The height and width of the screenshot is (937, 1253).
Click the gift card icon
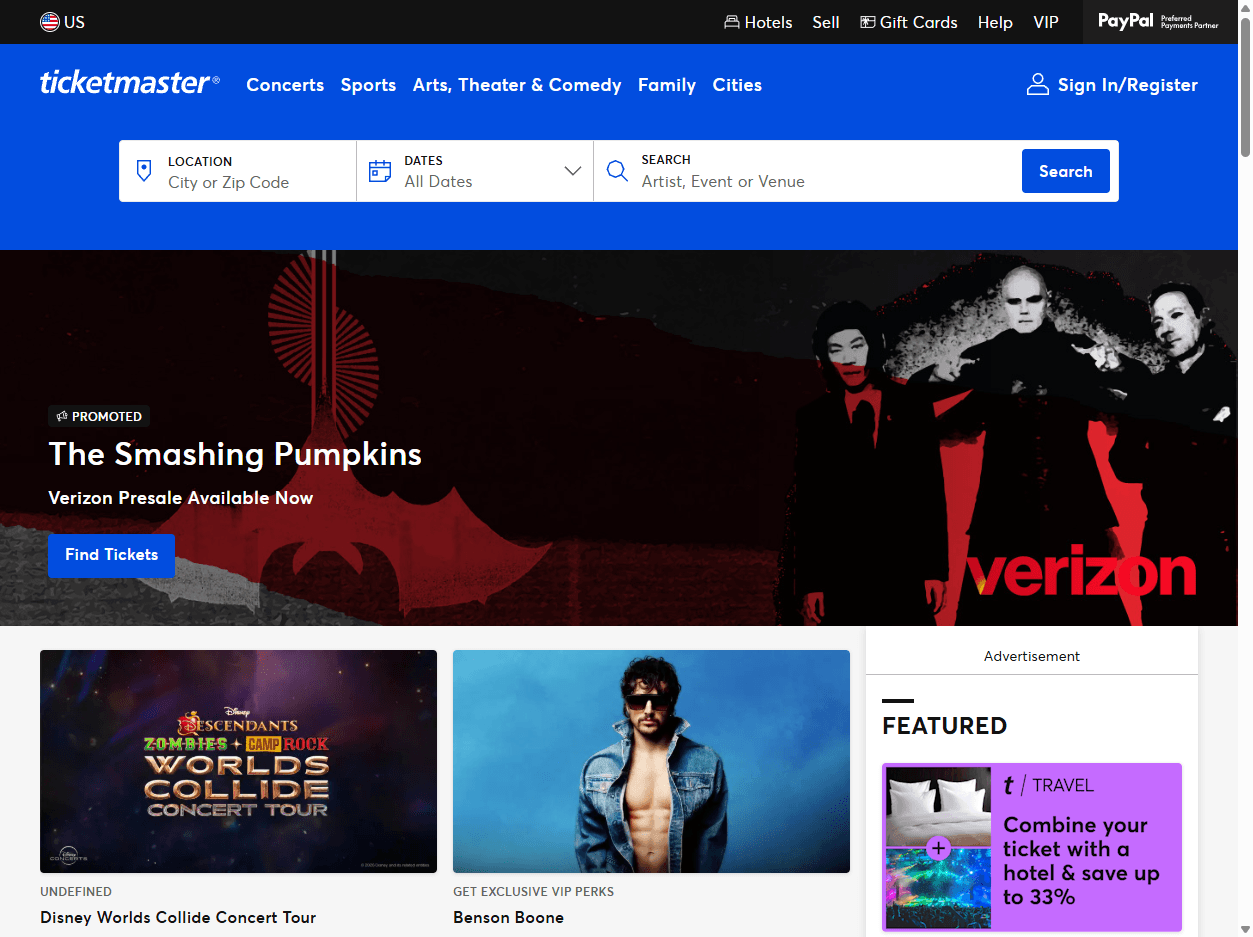[x=867, y=22]
